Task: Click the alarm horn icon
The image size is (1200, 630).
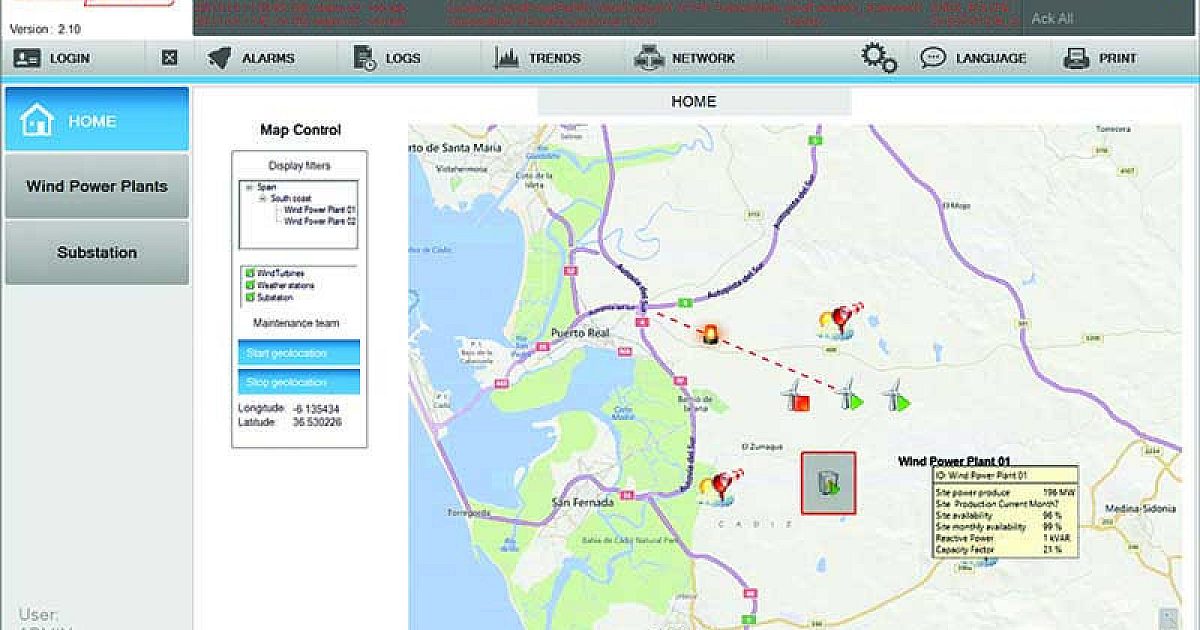Action: [219, 58]
